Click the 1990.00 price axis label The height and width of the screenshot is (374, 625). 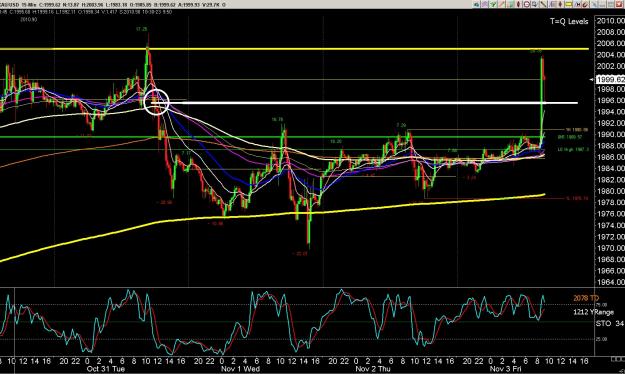tap(610, 134)
